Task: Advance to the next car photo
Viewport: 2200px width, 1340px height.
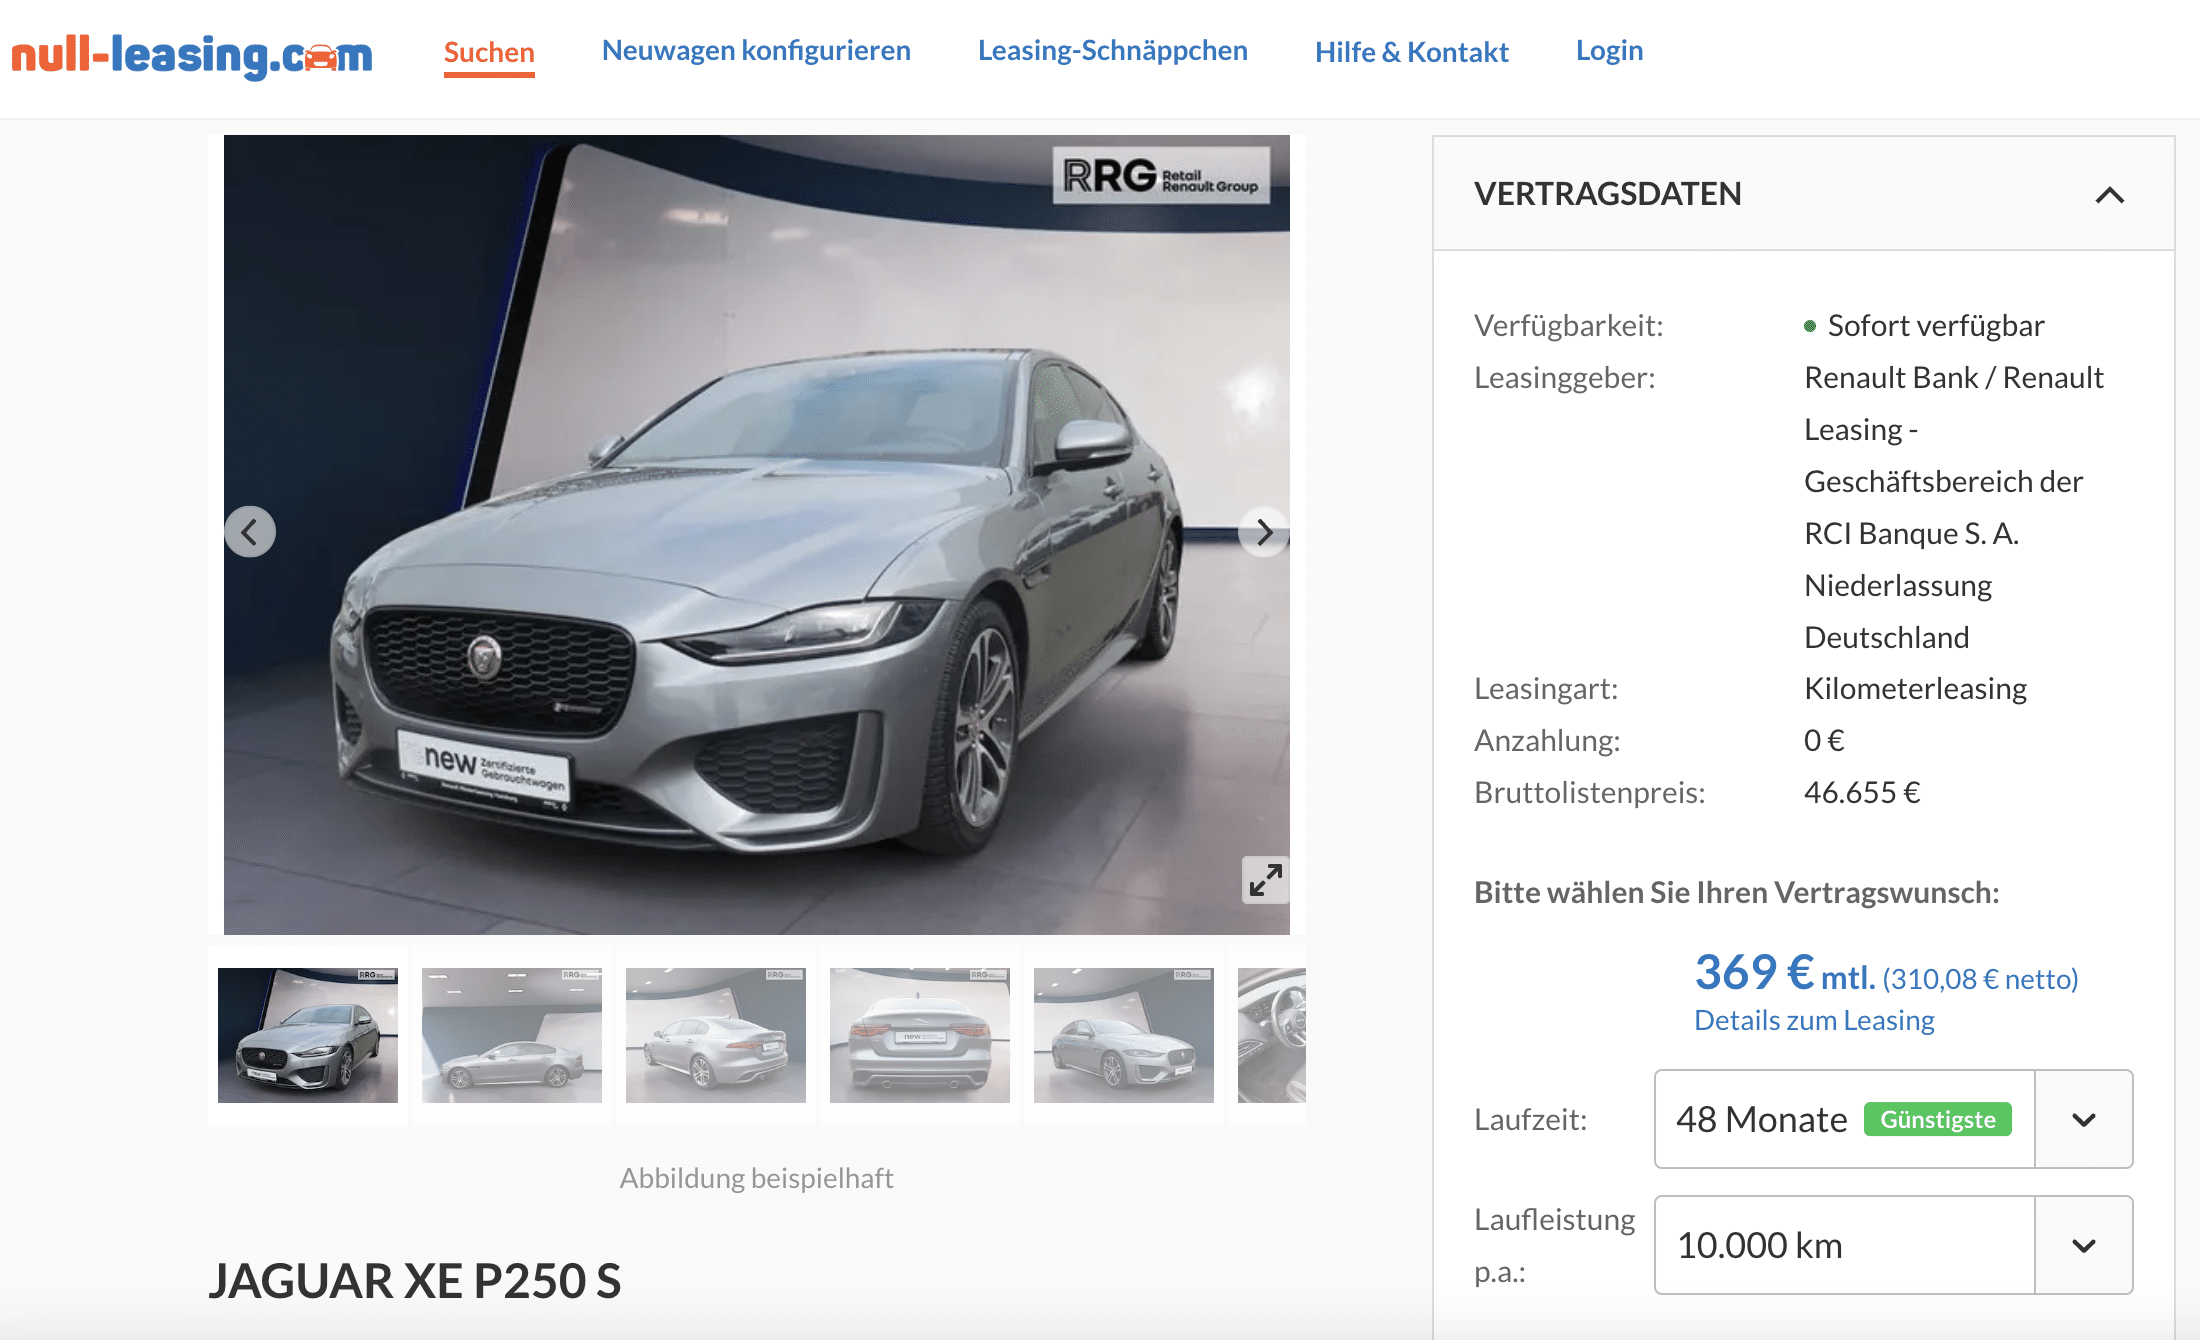Action: tap(1264, 532)
